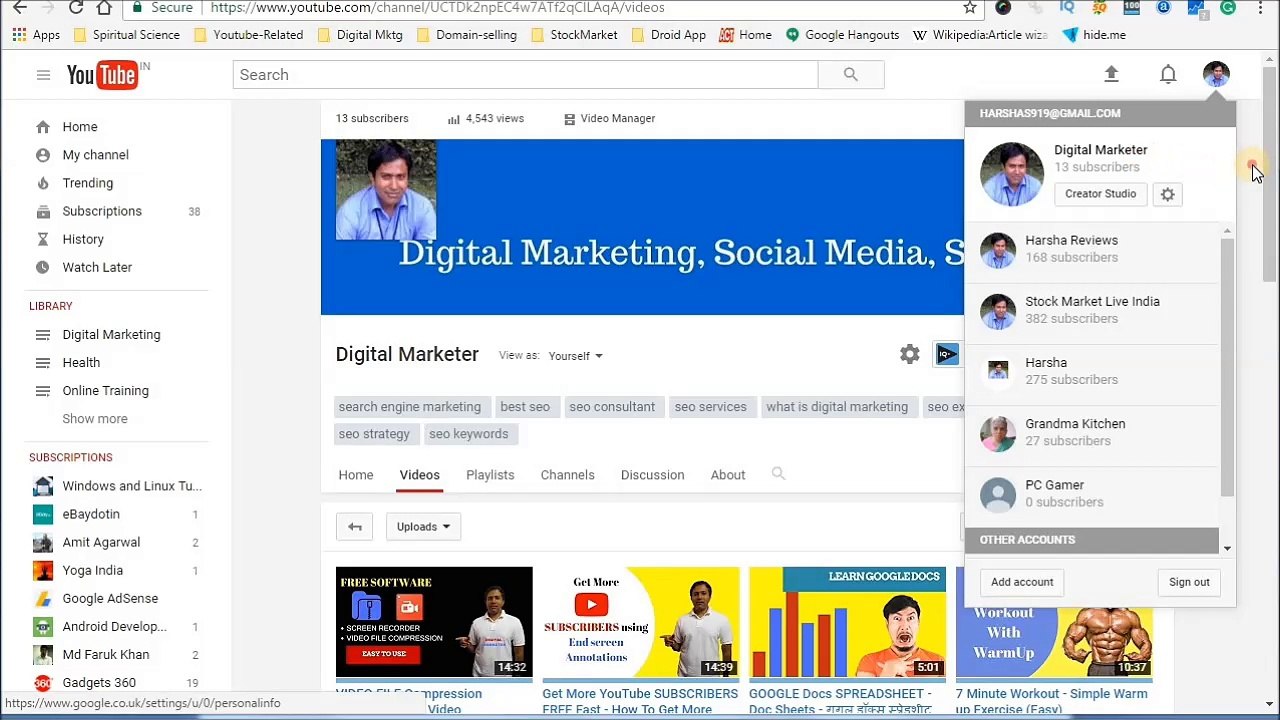Click the blue icon right of the channel gear
Screen dimensions: 1280x720
pyautogui.click(x=947, y=354)
